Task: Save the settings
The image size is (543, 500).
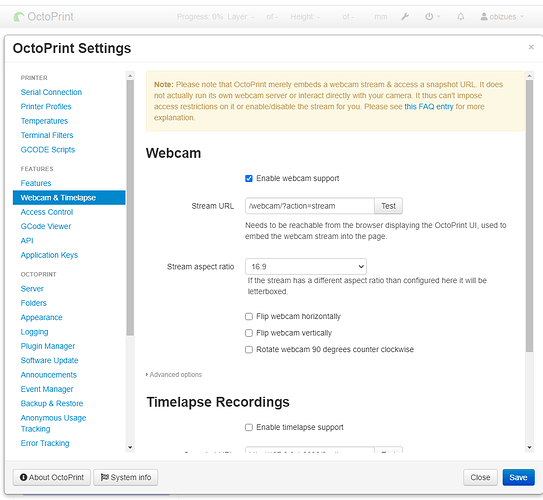Action: click(518, 477)
